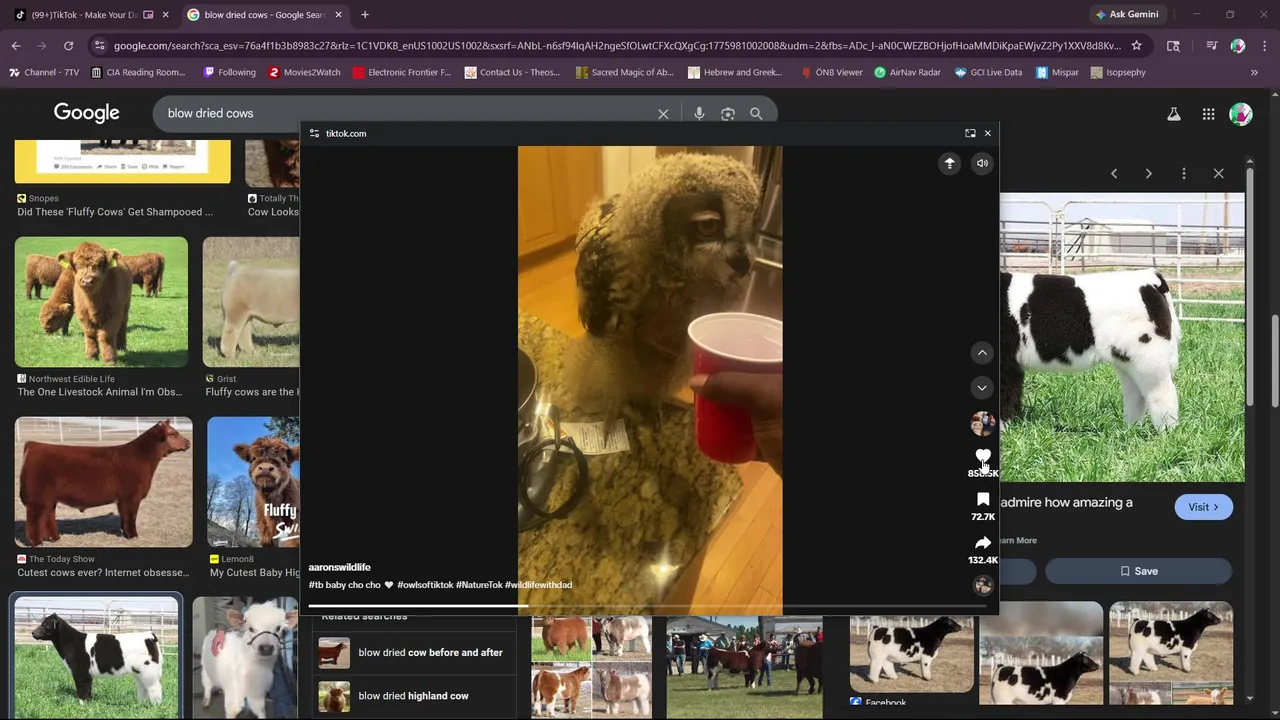The image size is (1280, 720).
Task: Open Google Lens search from toolbar
Action: [x=1173, y=46]
